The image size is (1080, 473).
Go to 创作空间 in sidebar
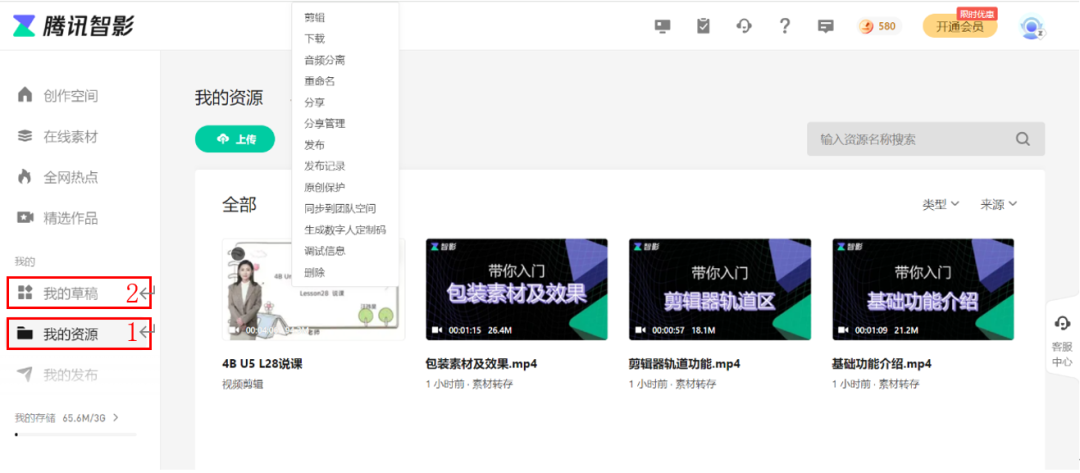click(x=70, y=96)
